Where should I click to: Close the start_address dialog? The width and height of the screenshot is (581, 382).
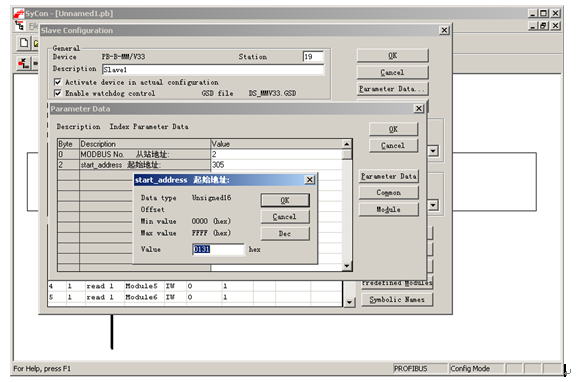point(309,180)
